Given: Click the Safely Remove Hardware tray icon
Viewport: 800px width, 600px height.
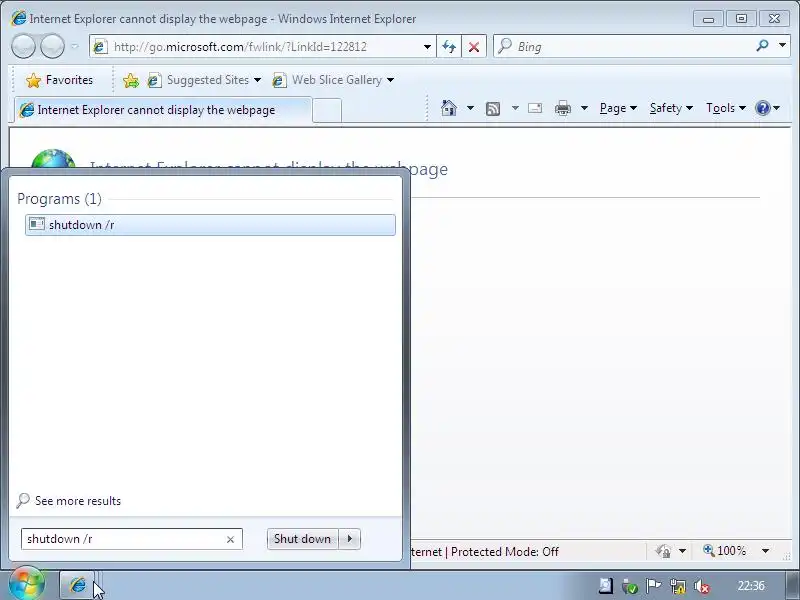Looking at the screenshot, I should pos(630,586).
